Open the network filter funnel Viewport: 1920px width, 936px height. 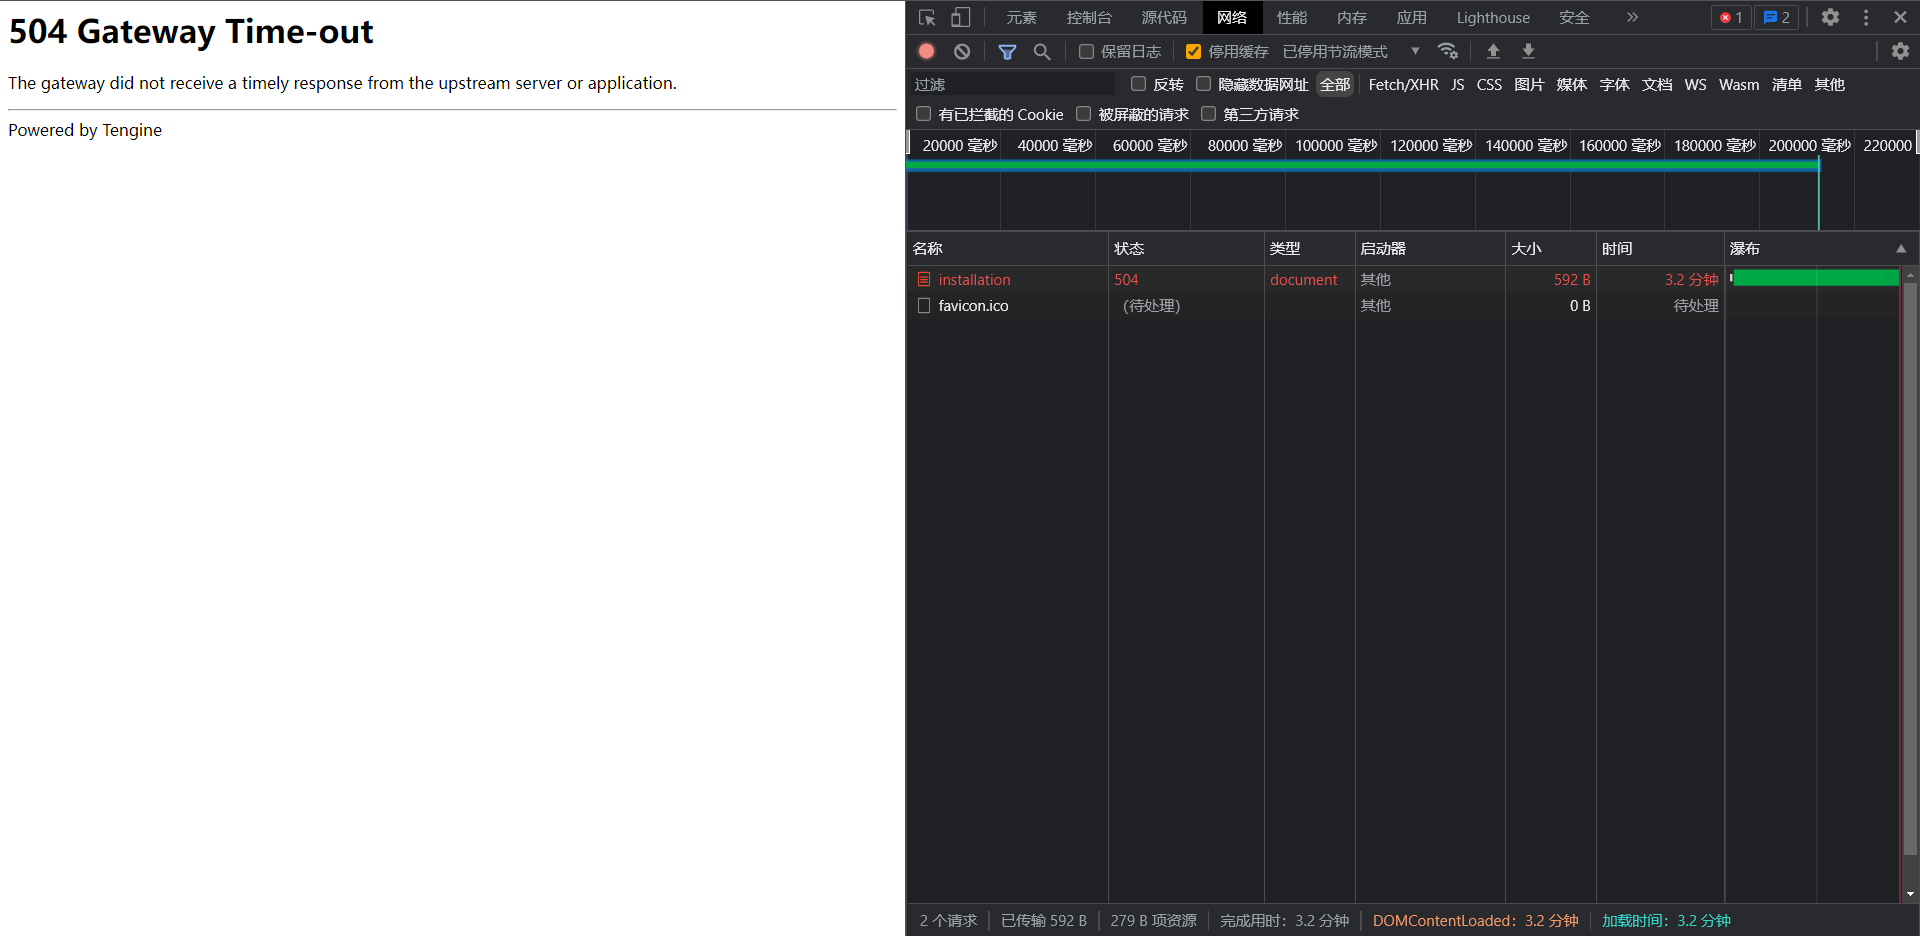point(1007,51)
